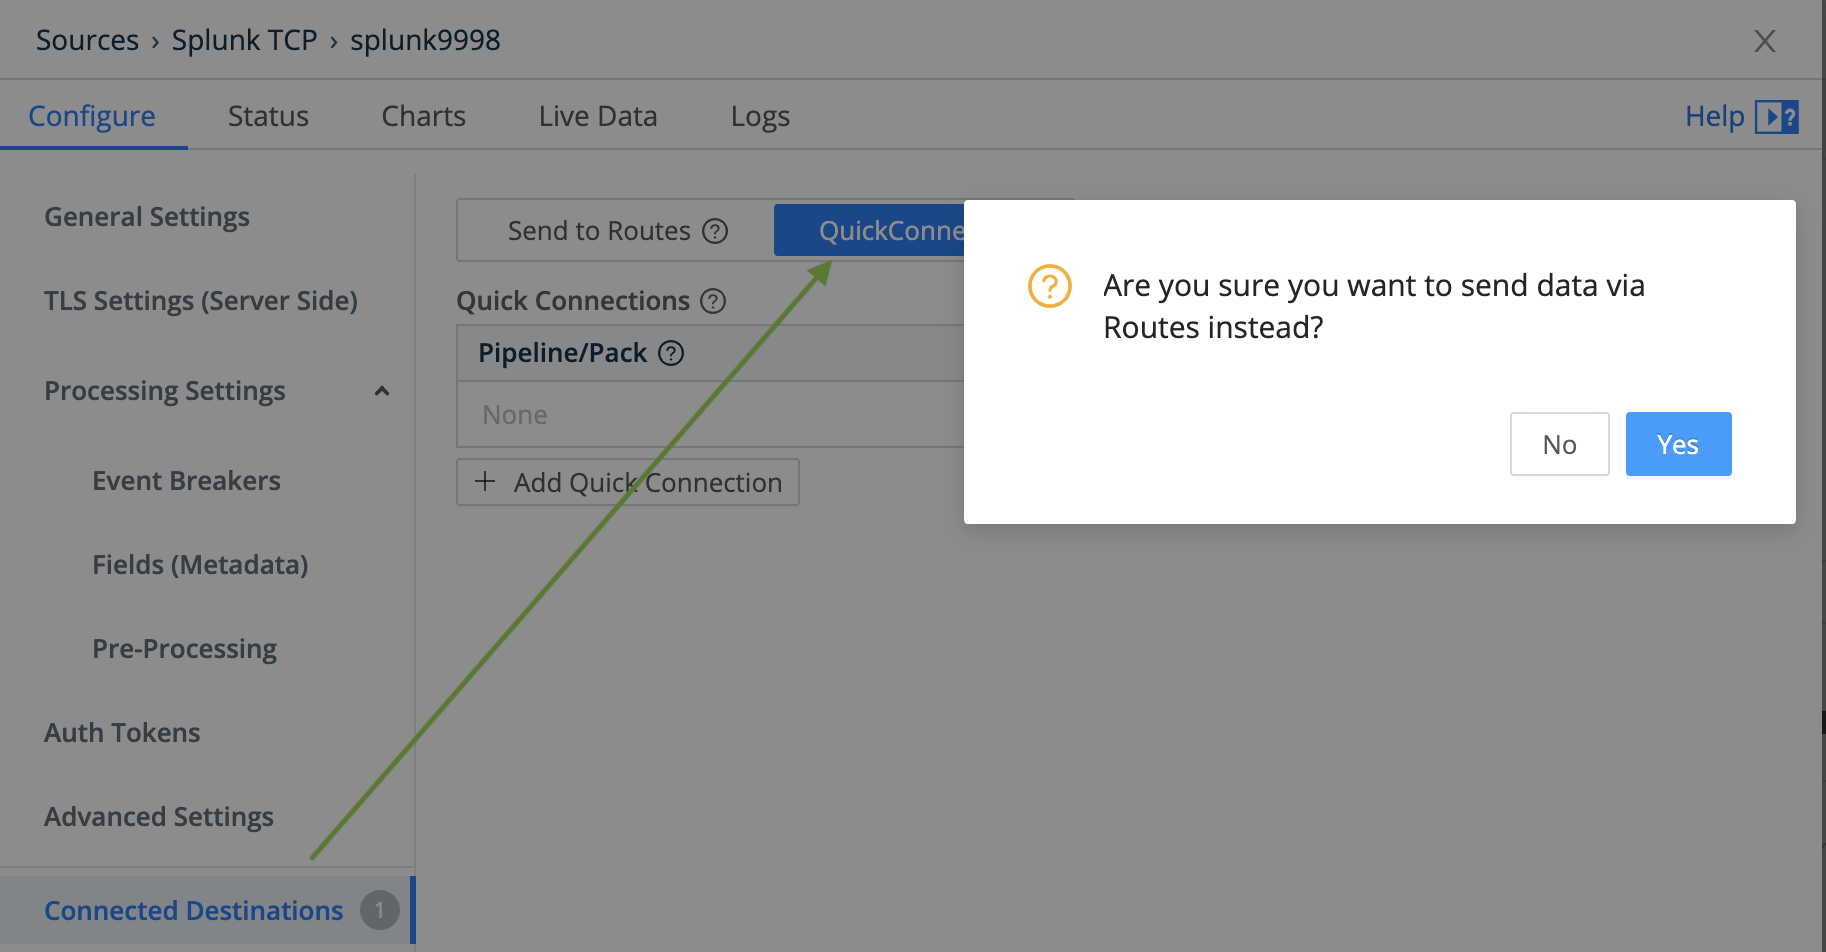Select the Configure tab's active state
The width and height of the screenshot is (1826, 952).
pos(92,115)
